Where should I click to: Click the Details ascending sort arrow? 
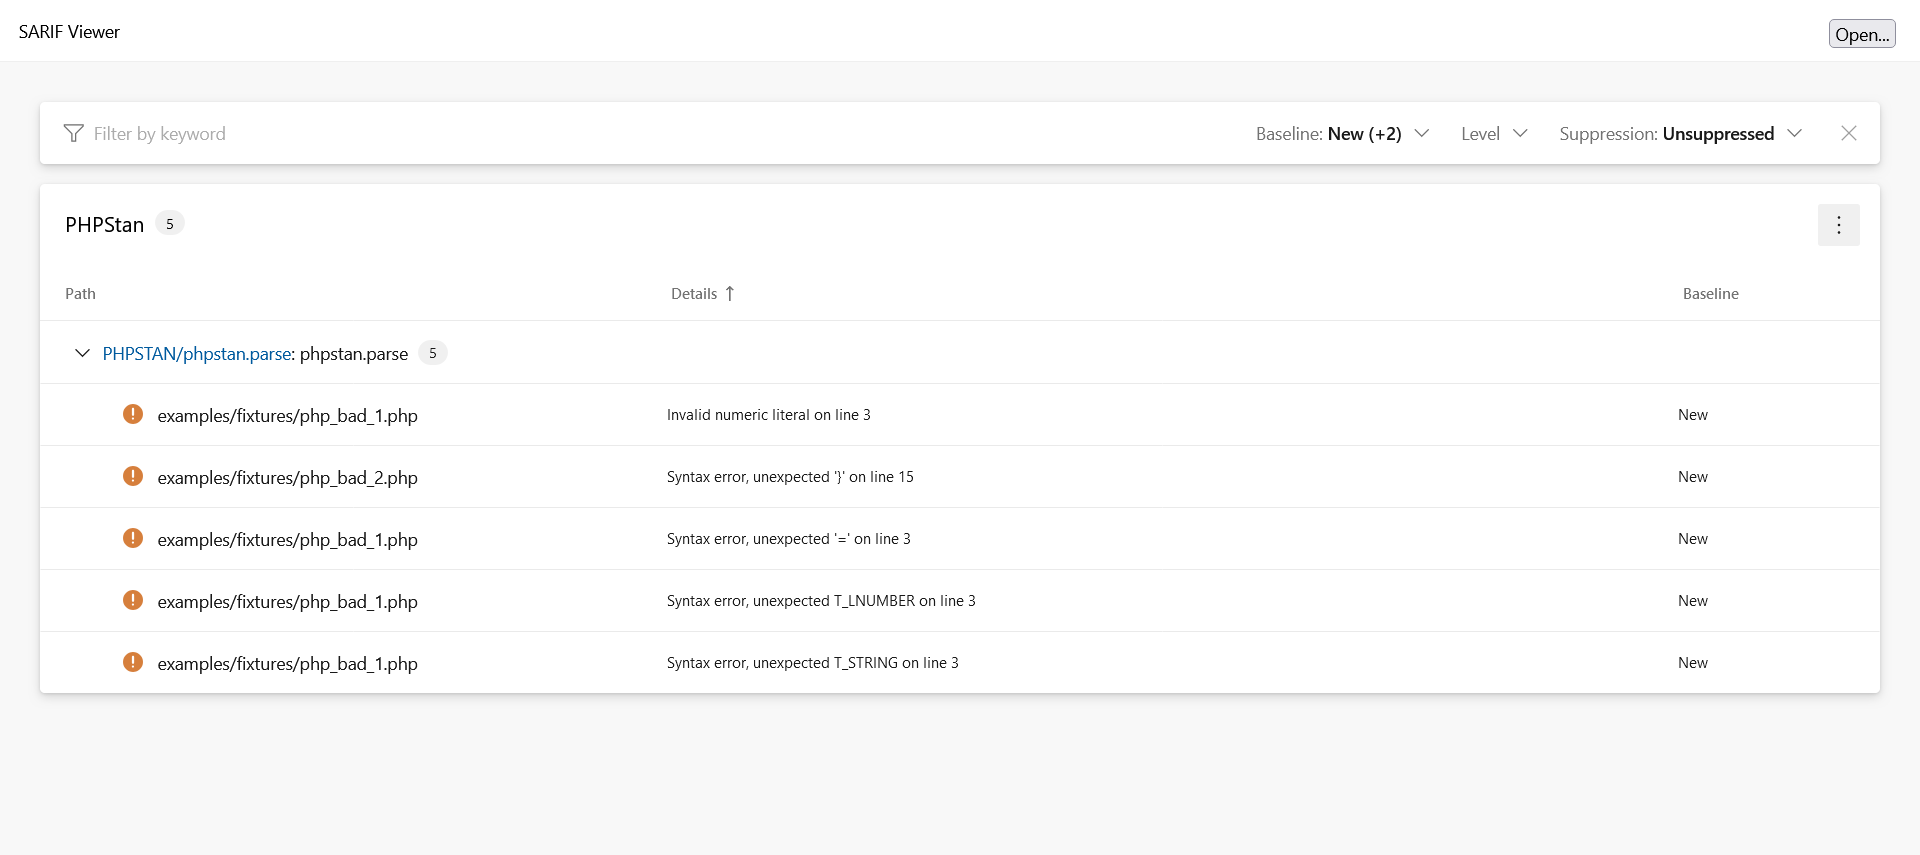tap(730, 293)
